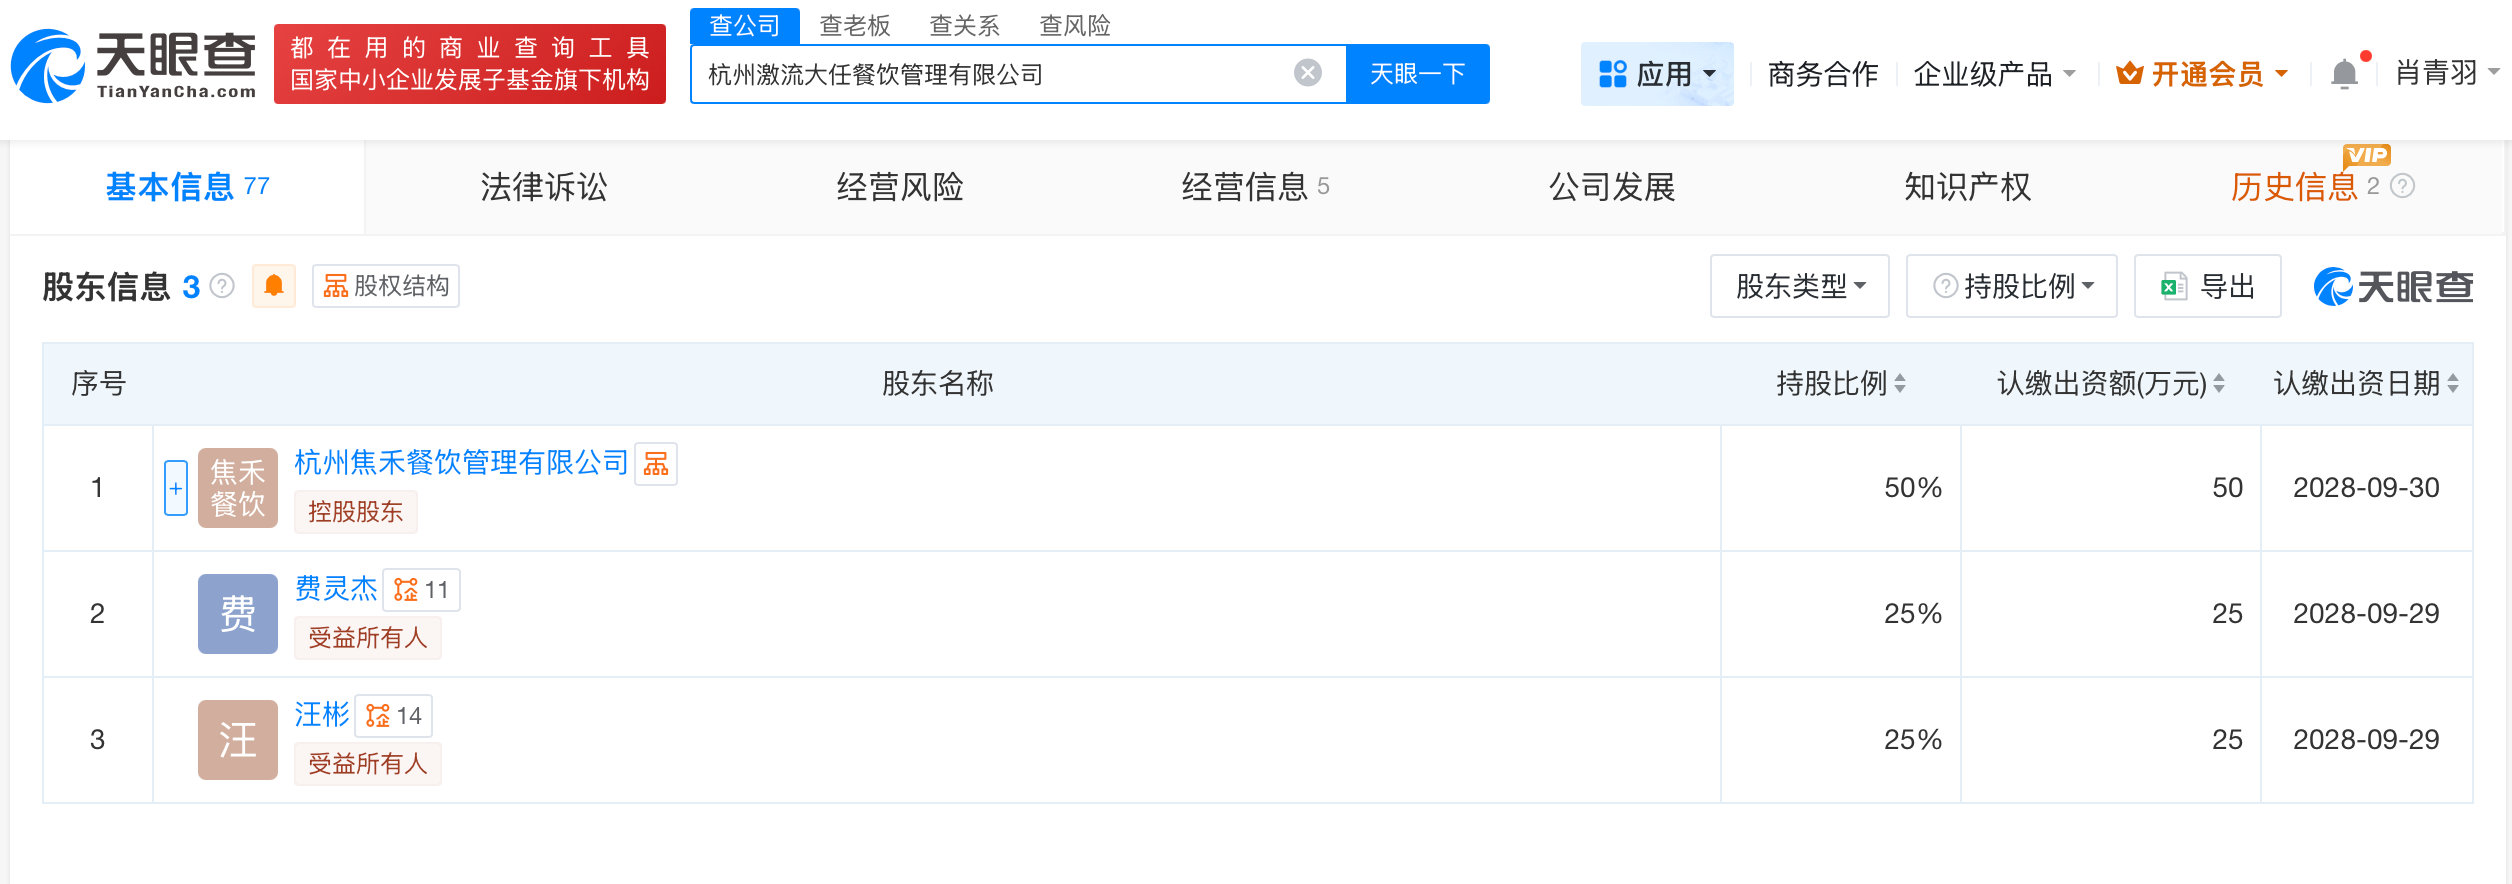Open the 基本信息 tab
This screenshot has width=2512, height=884.
(x=187, y=187)
